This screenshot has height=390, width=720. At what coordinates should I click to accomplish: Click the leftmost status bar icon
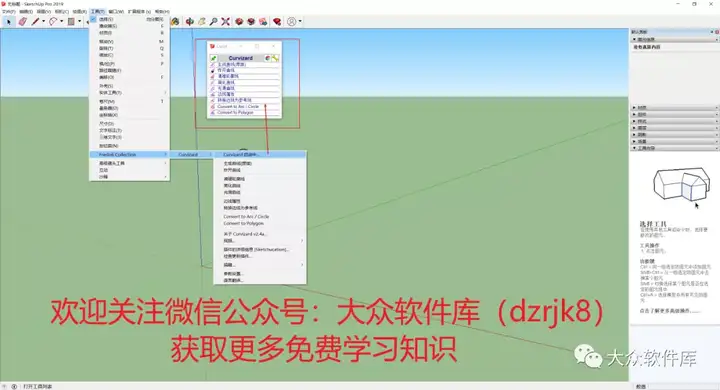click(x=5, y=386)
